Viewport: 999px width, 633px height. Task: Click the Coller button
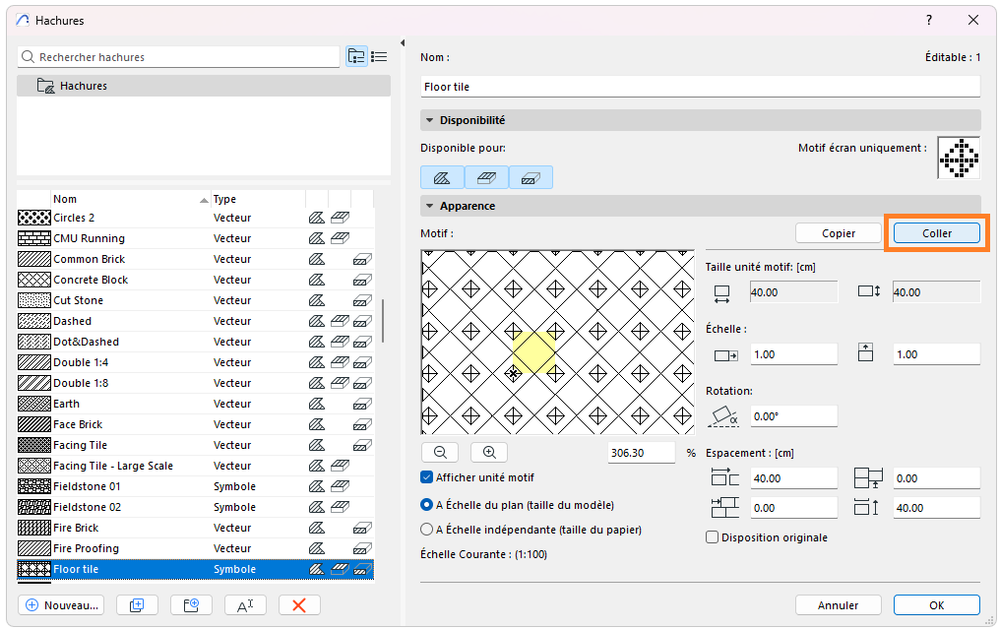(937, 234)
